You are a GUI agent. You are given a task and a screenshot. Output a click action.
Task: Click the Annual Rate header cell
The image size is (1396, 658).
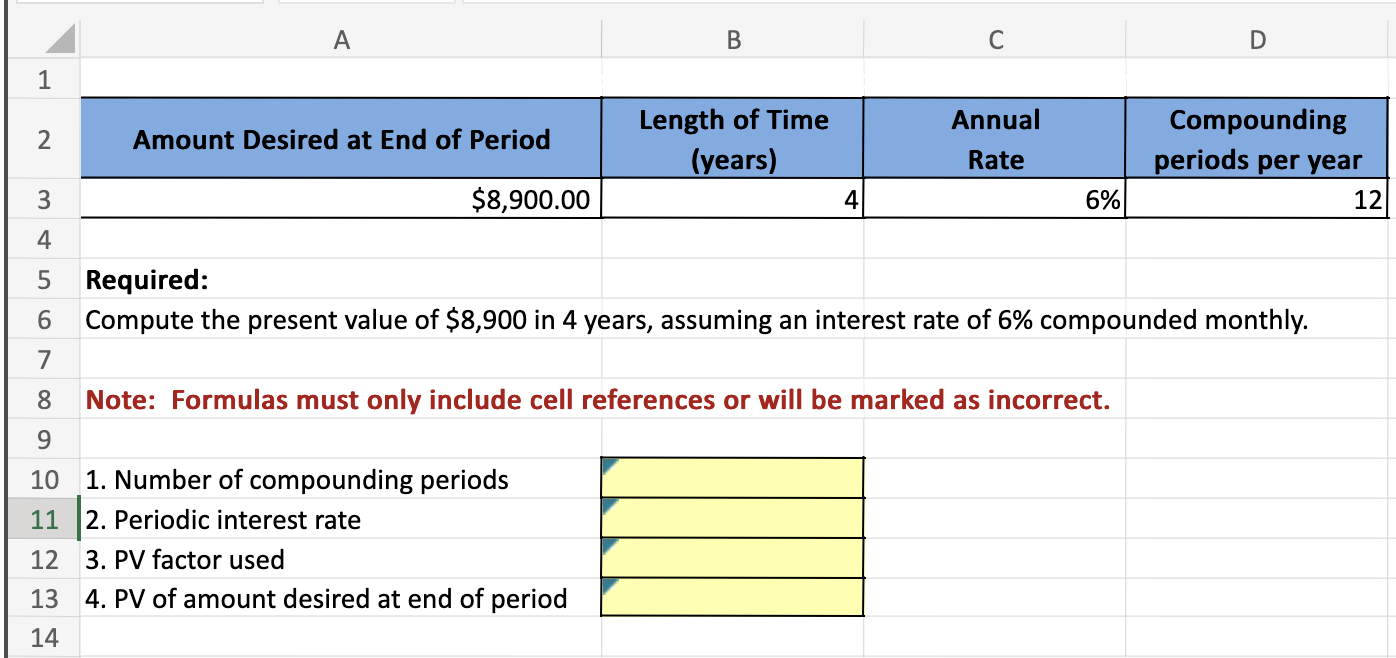pyautogui.click(x=995, y=139)
